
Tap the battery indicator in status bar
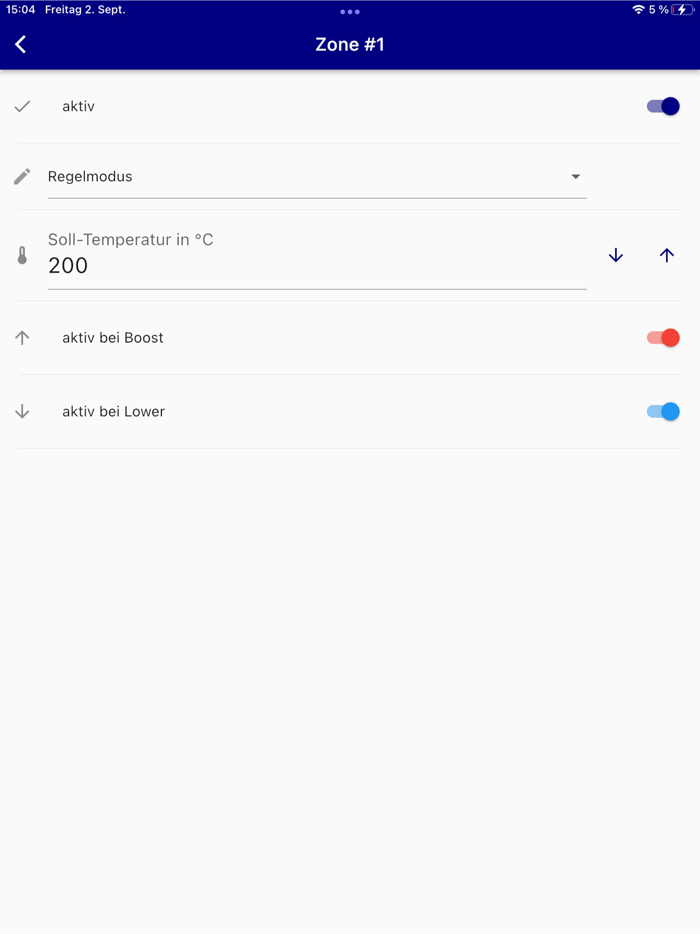click(683, 10)
